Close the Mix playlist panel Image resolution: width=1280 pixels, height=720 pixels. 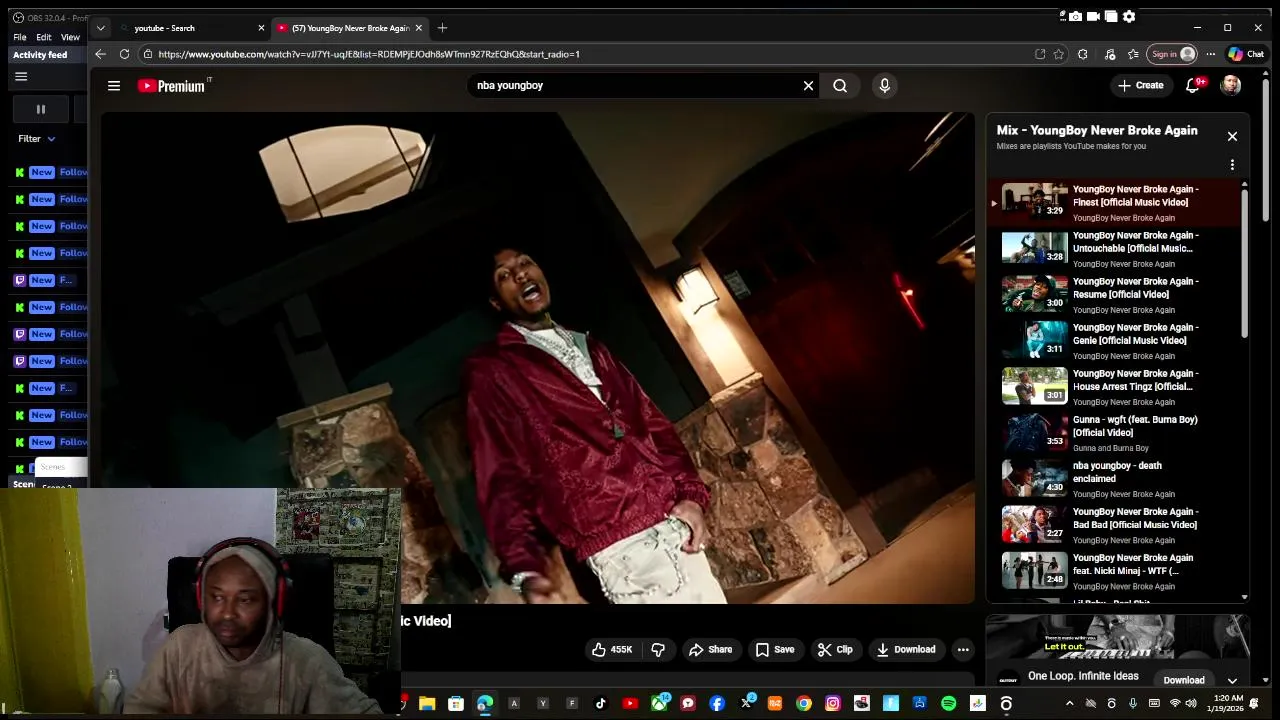tap(1232, 136)
